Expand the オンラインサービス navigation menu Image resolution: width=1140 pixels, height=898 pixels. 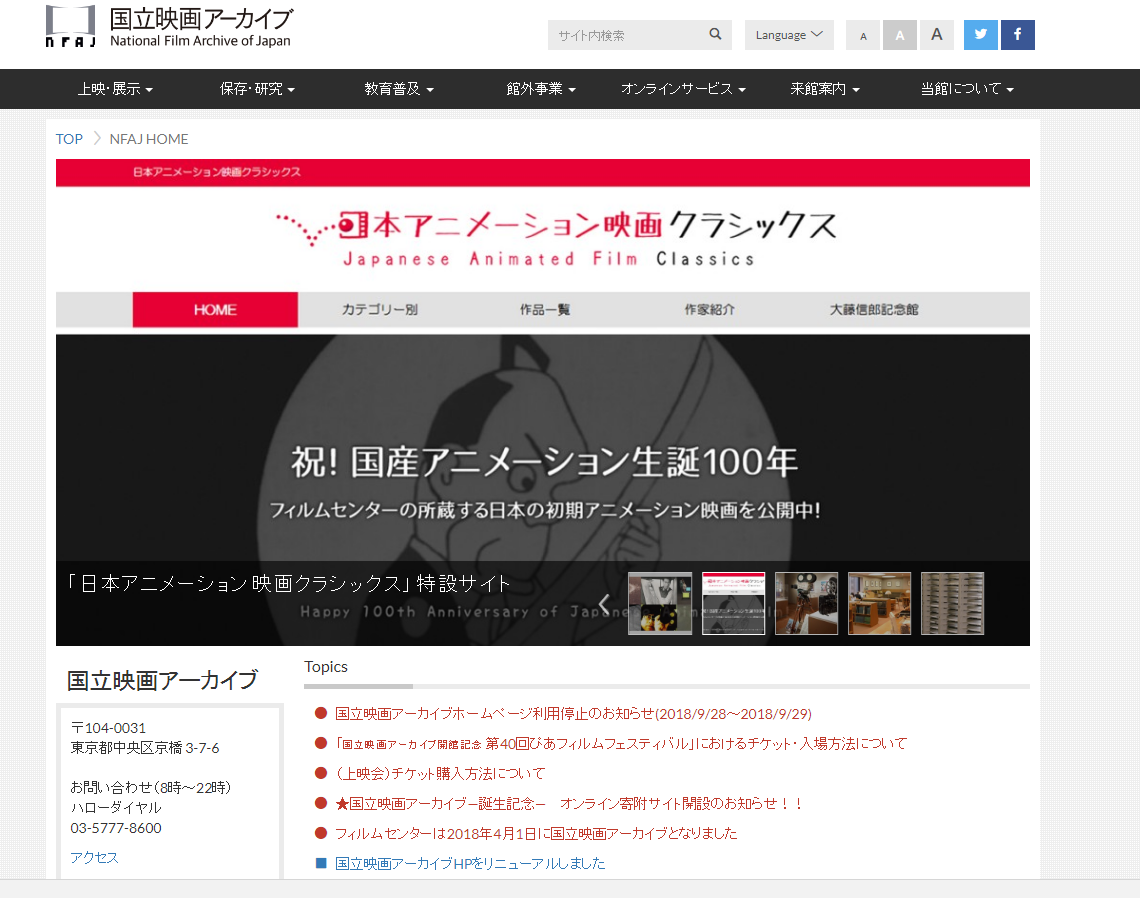click(683, 89)
